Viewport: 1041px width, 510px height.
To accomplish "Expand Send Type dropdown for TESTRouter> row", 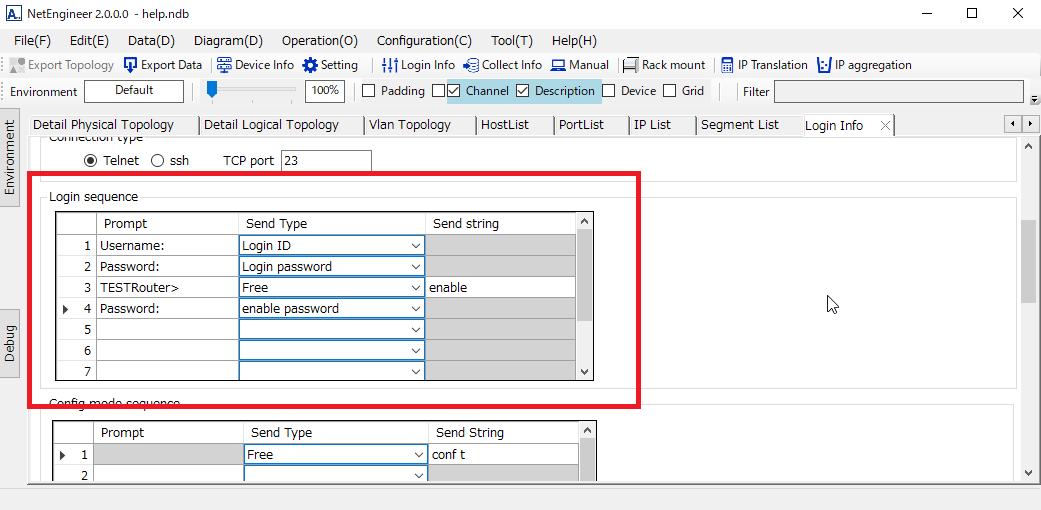I will tap(415, 288).
